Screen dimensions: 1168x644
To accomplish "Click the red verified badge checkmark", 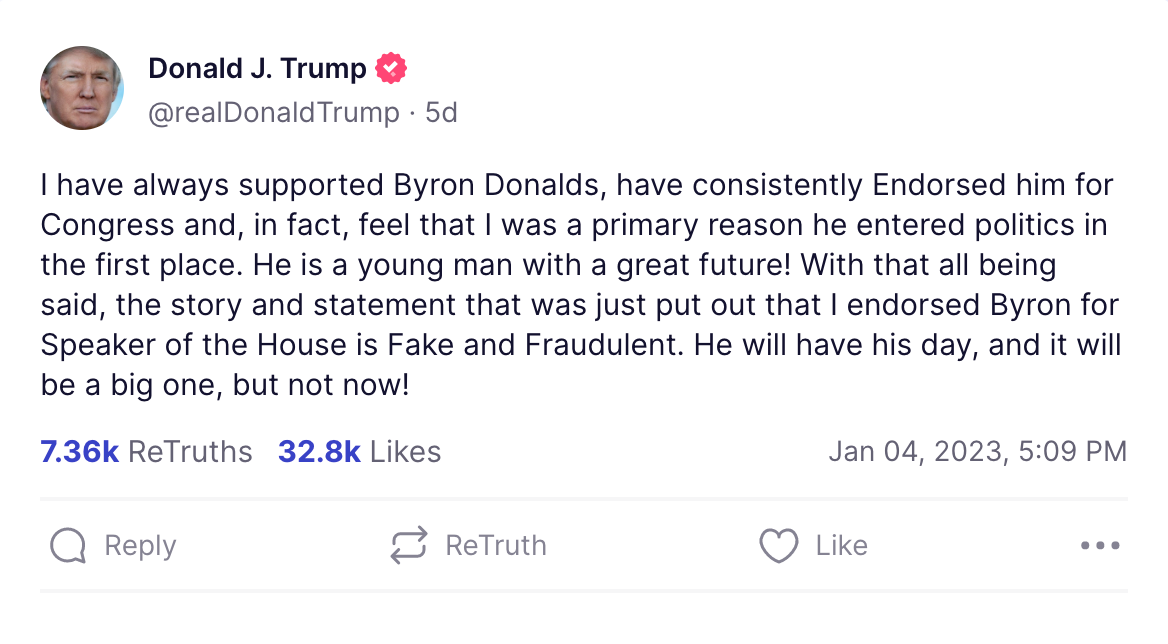I will [391, 68].
